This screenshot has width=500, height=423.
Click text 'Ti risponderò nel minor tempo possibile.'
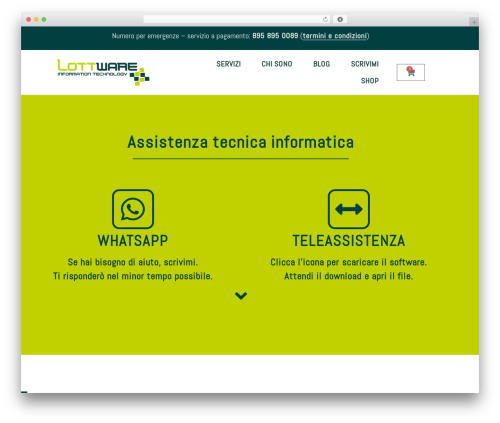133,276
